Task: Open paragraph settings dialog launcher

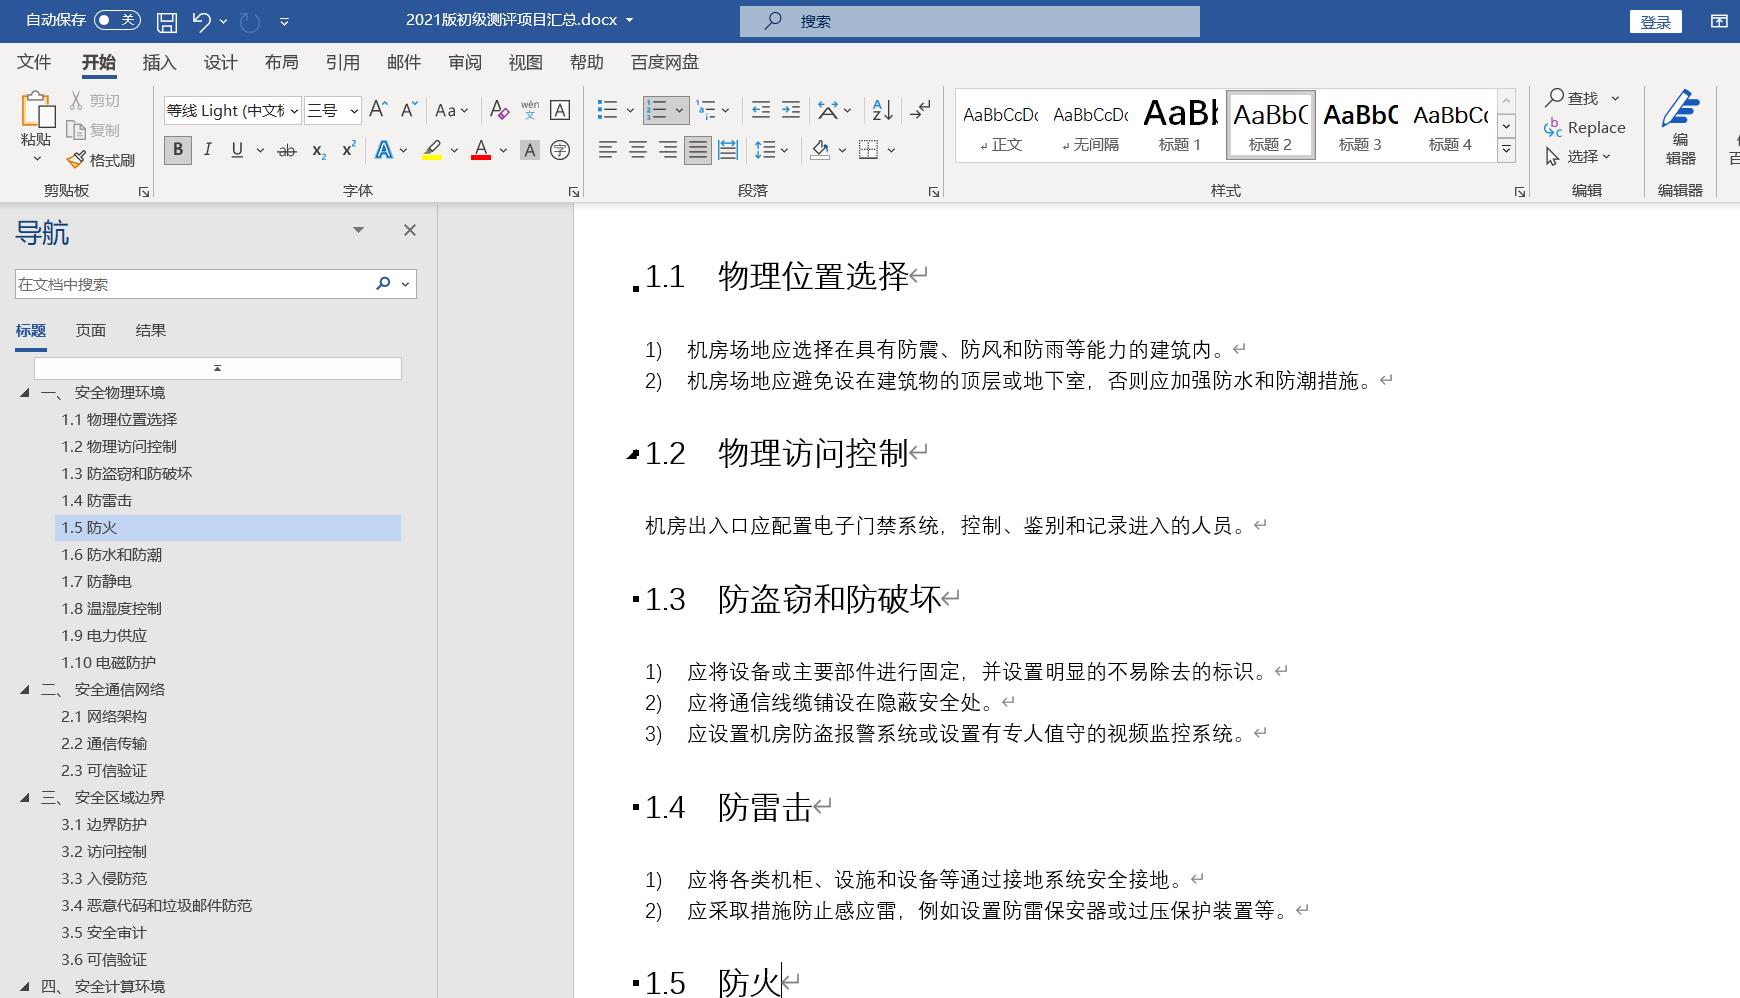Action: pos(934,191)
